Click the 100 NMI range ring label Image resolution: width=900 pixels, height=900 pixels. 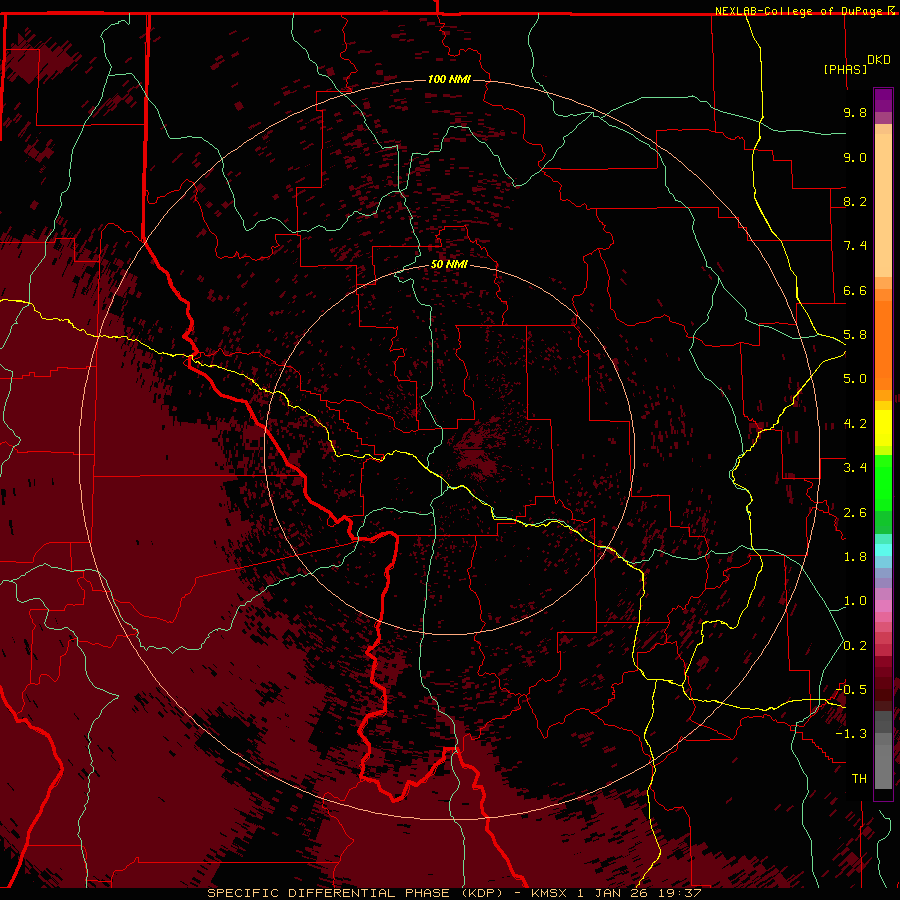point(449,79)
